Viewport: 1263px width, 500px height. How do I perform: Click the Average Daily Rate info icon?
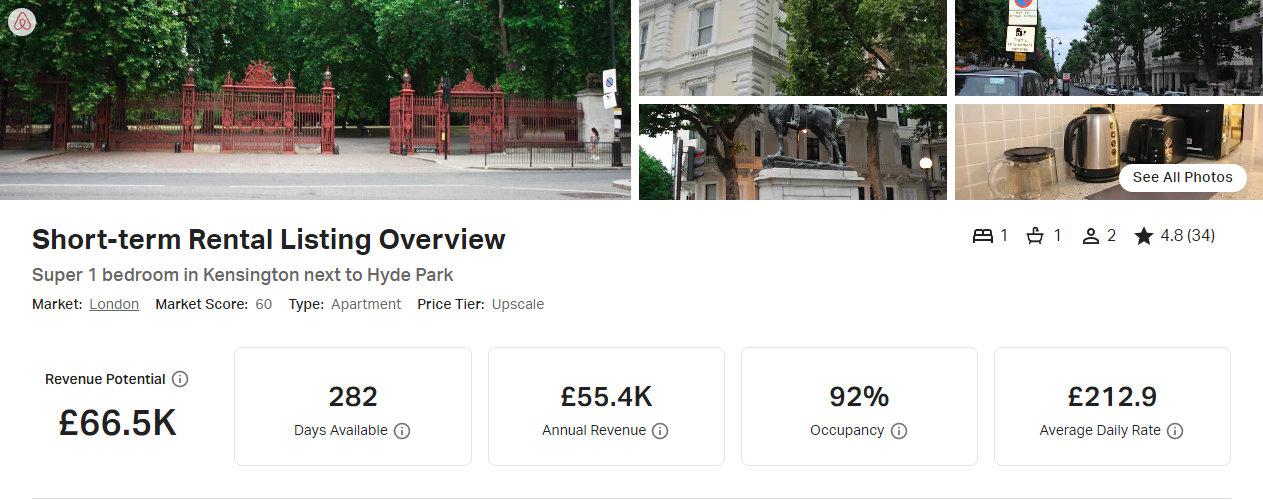(x=1175, y=431)
